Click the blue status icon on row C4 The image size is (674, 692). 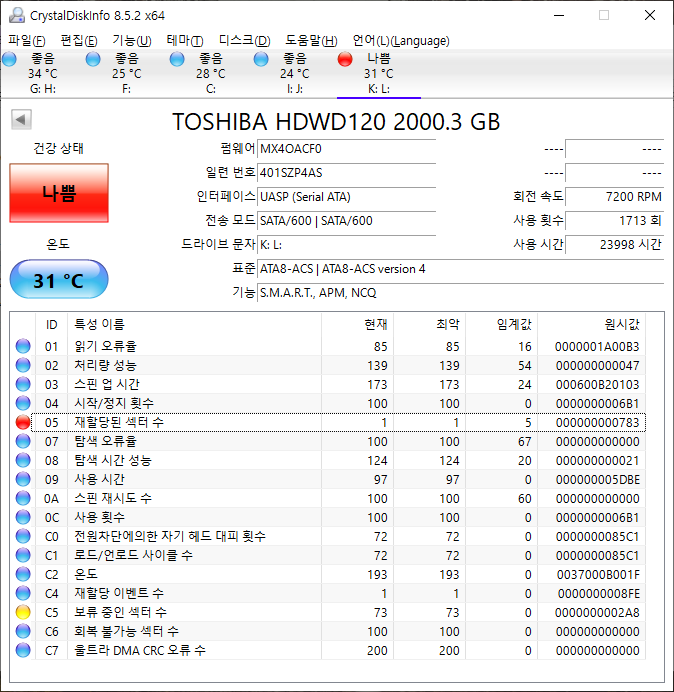click(x=23, y=593)
